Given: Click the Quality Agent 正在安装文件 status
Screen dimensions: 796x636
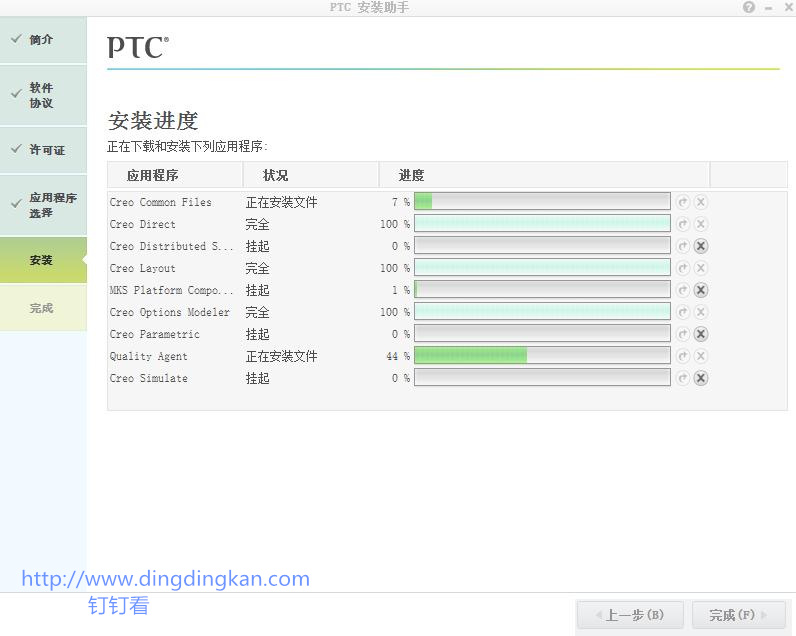Looking at the screenshot, I should [282, 356].
